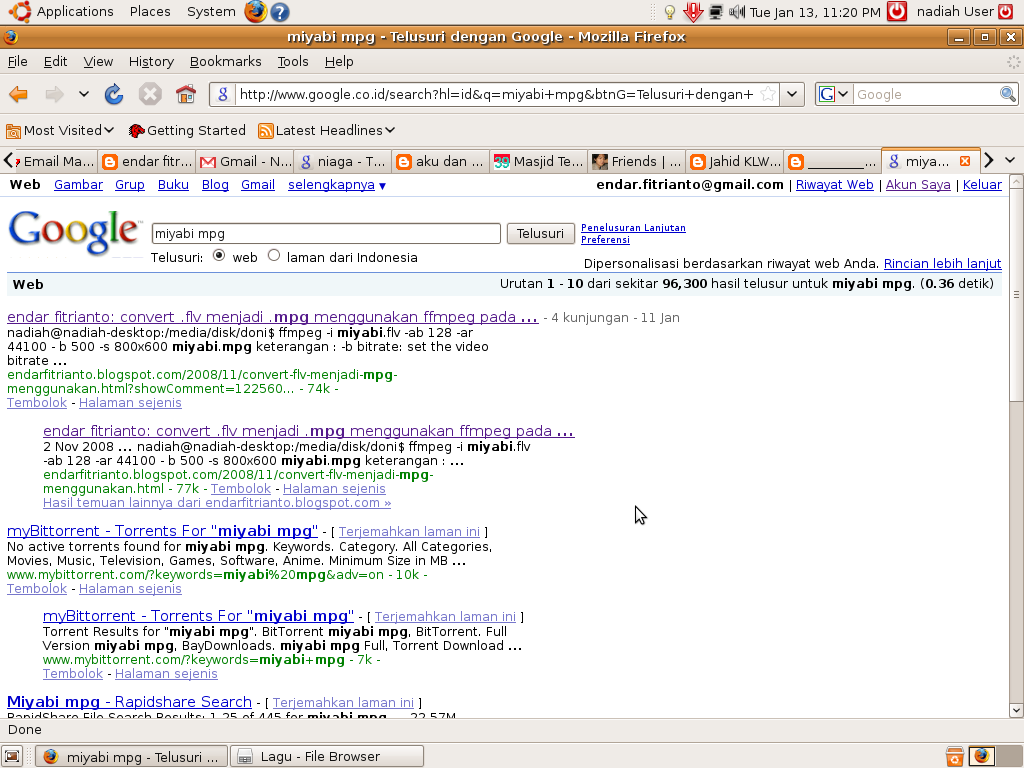Open the History menu
The image size is (1024, 768).
tap(151, 61)
